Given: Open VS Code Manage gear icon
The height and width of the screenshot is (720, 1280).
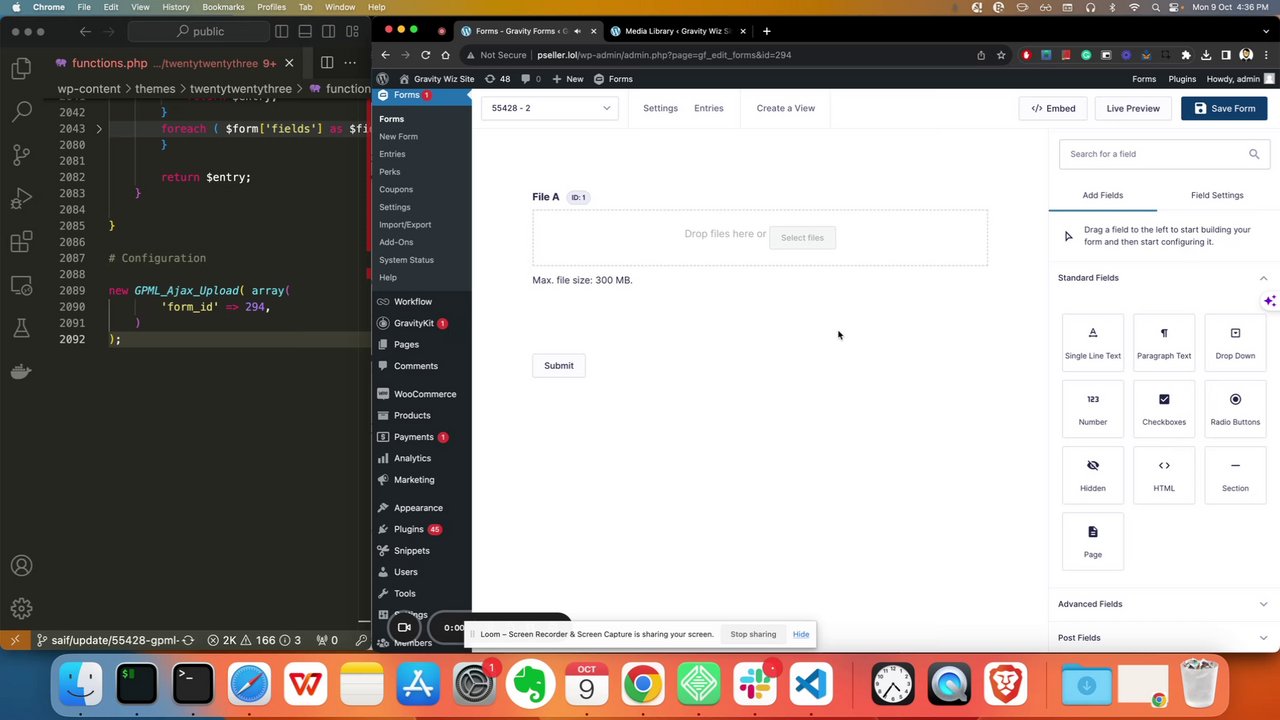Looking at the screenshot, I should pos(21,608).
